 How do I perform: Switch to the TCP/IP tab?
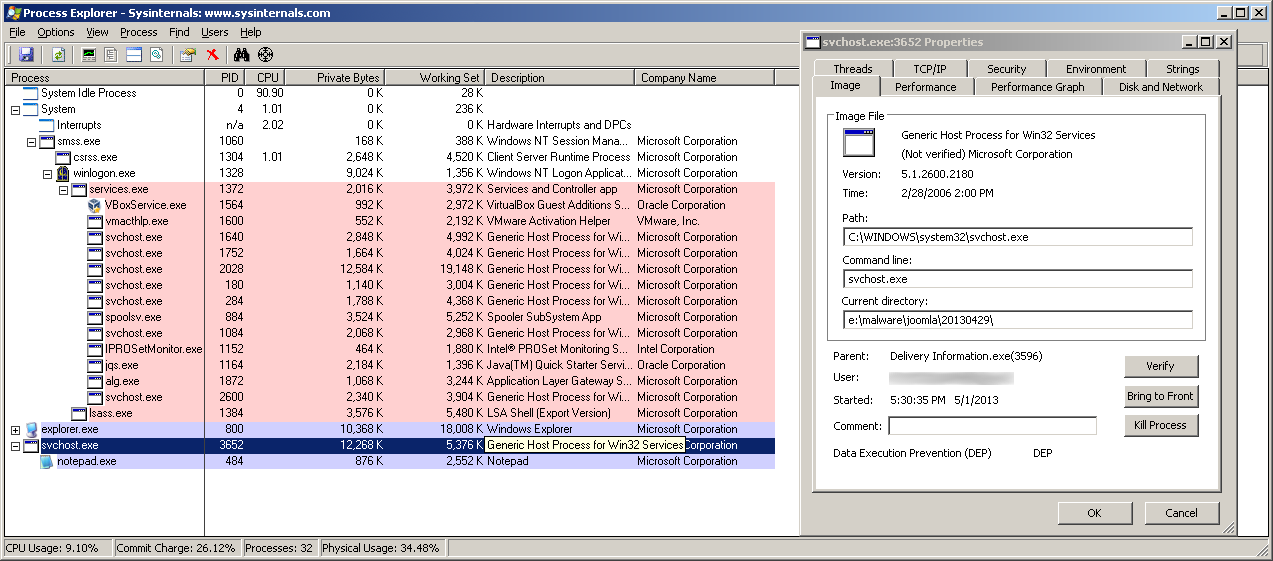click(x=929, y=69)
